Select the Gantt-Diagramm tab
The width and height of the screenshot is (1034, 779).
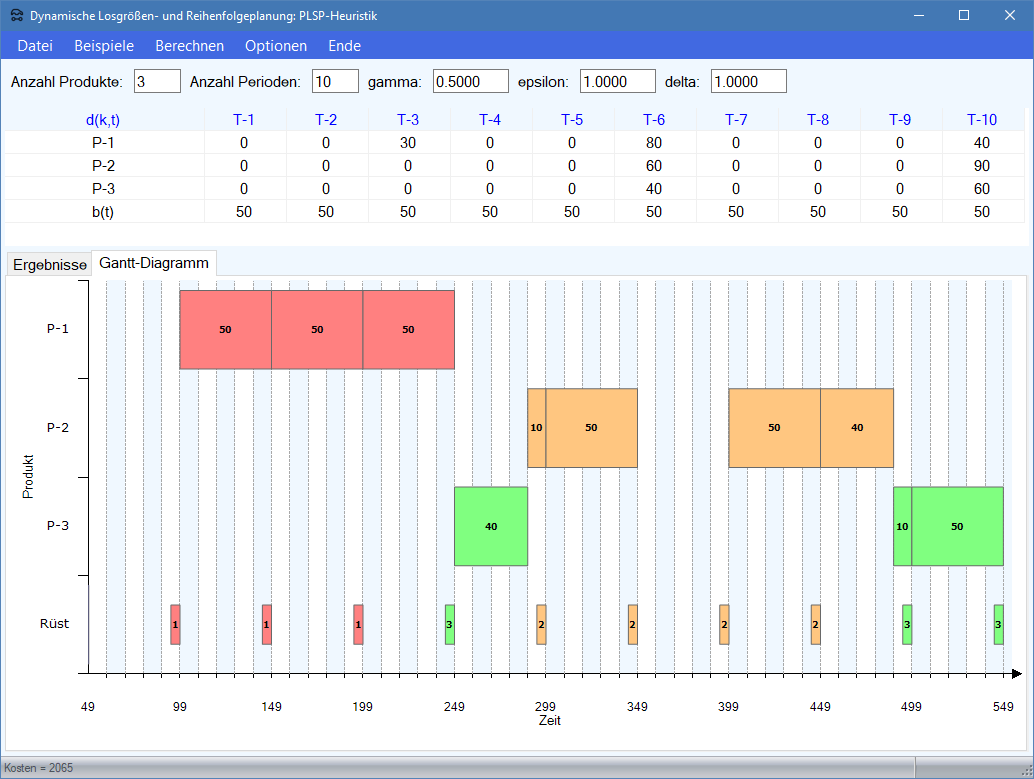(x=154, y=263)
